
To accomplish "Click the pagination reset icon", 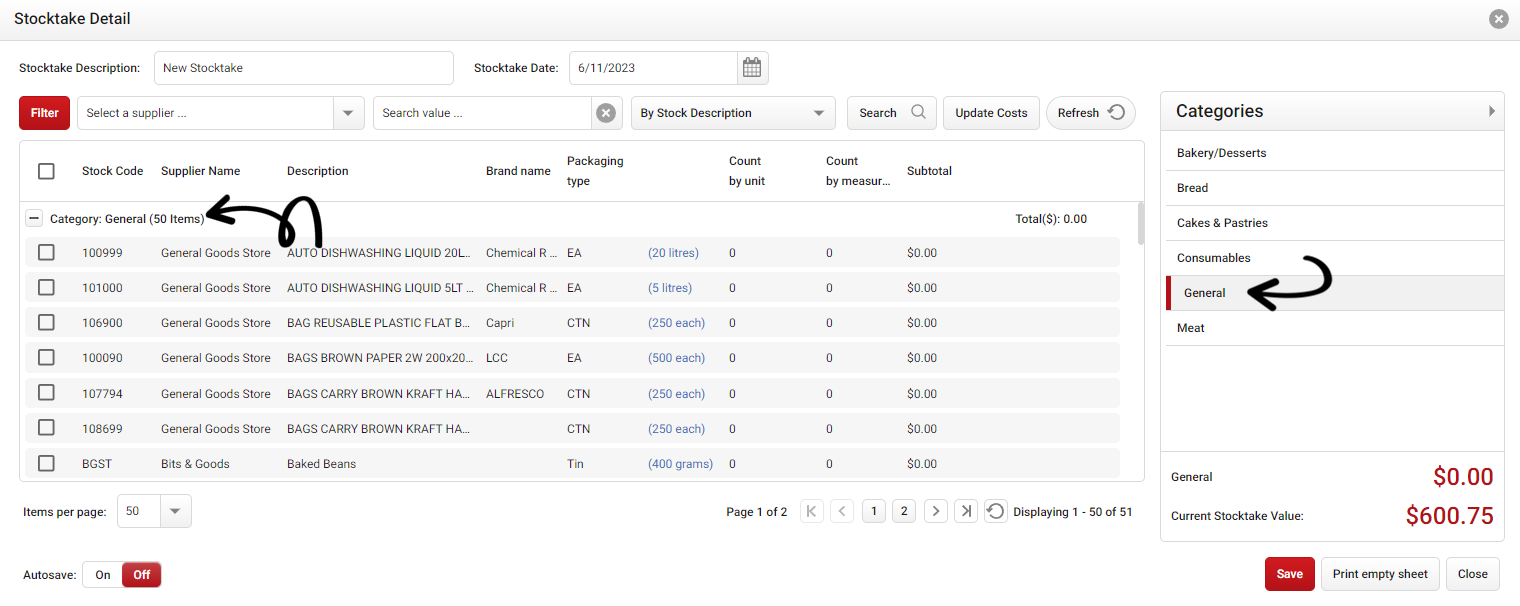I will (x=995, y=510).
